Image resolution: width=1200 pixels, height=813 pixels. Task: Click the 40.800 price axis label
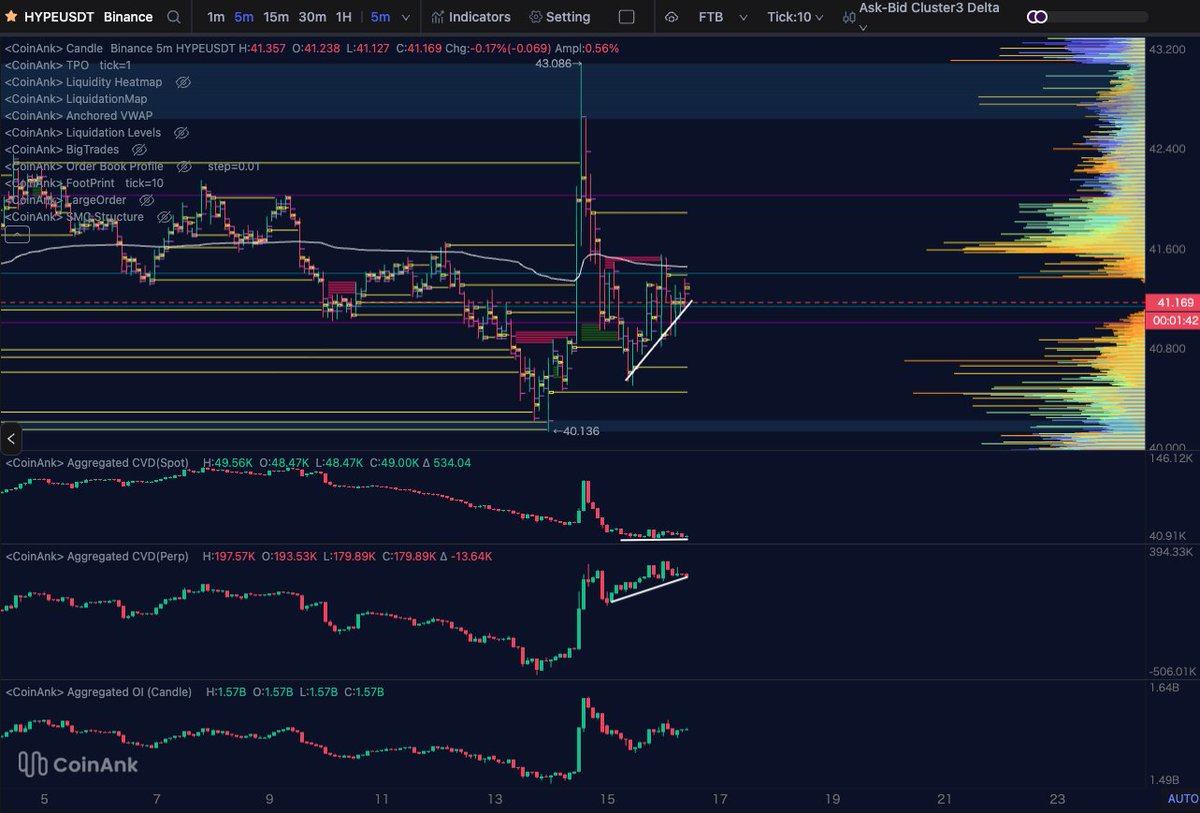pyautogui.click(x=1166, y=348)
